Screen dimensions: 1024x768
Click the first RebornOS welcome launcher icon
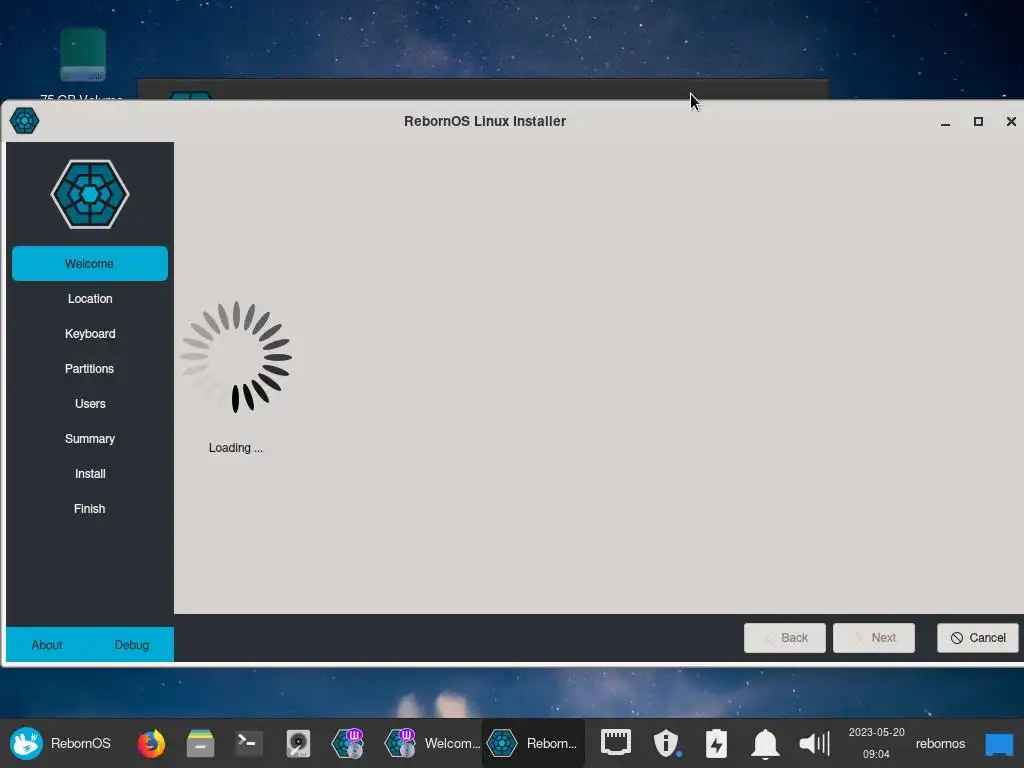[x=347, y=743]
